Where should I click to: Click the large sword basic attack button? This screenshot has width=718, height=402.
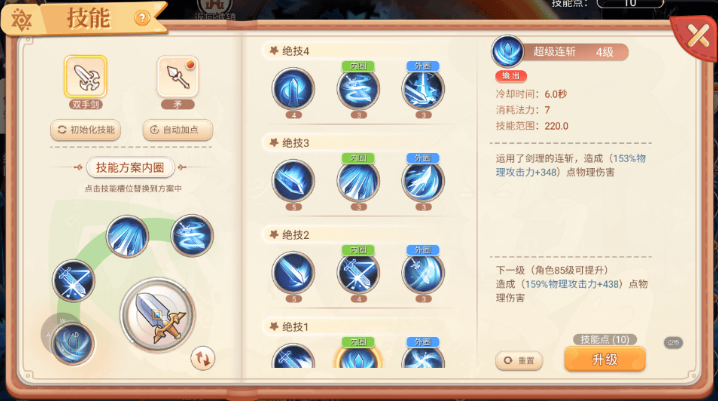pos(158,315)
